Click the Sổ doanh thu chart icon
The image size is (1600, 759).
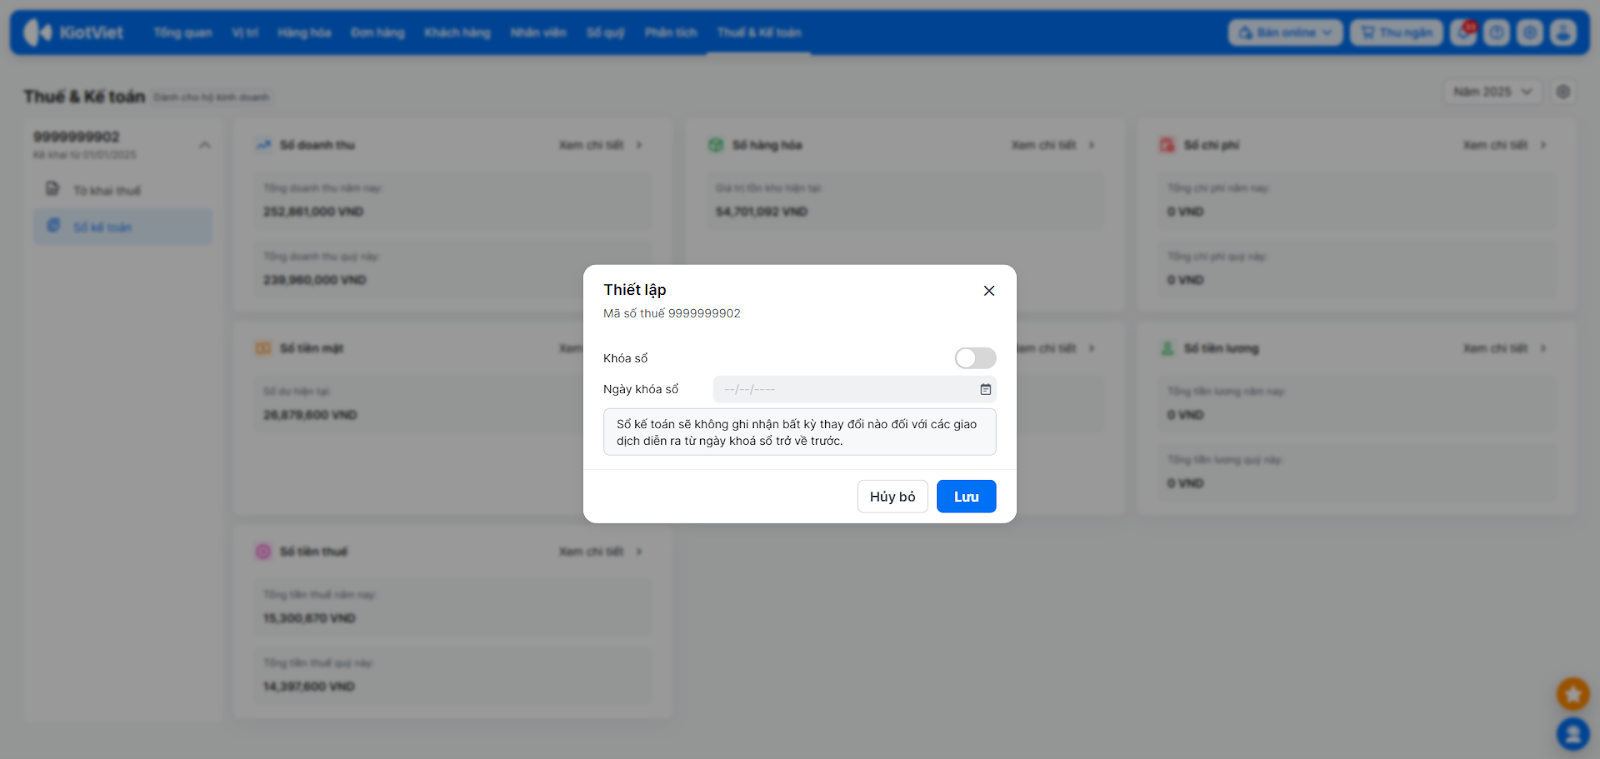263,145
